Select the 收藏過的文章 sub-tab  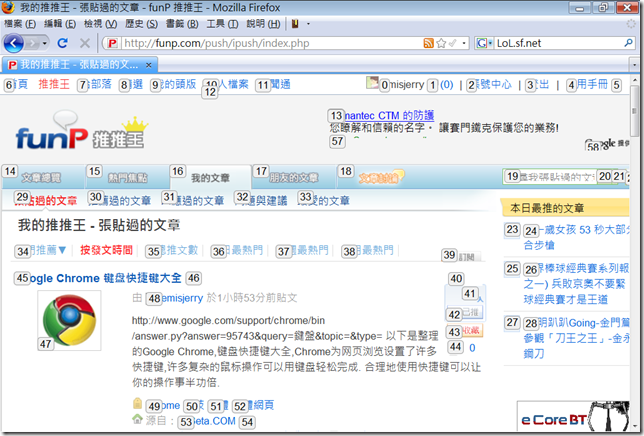(193, 200)
